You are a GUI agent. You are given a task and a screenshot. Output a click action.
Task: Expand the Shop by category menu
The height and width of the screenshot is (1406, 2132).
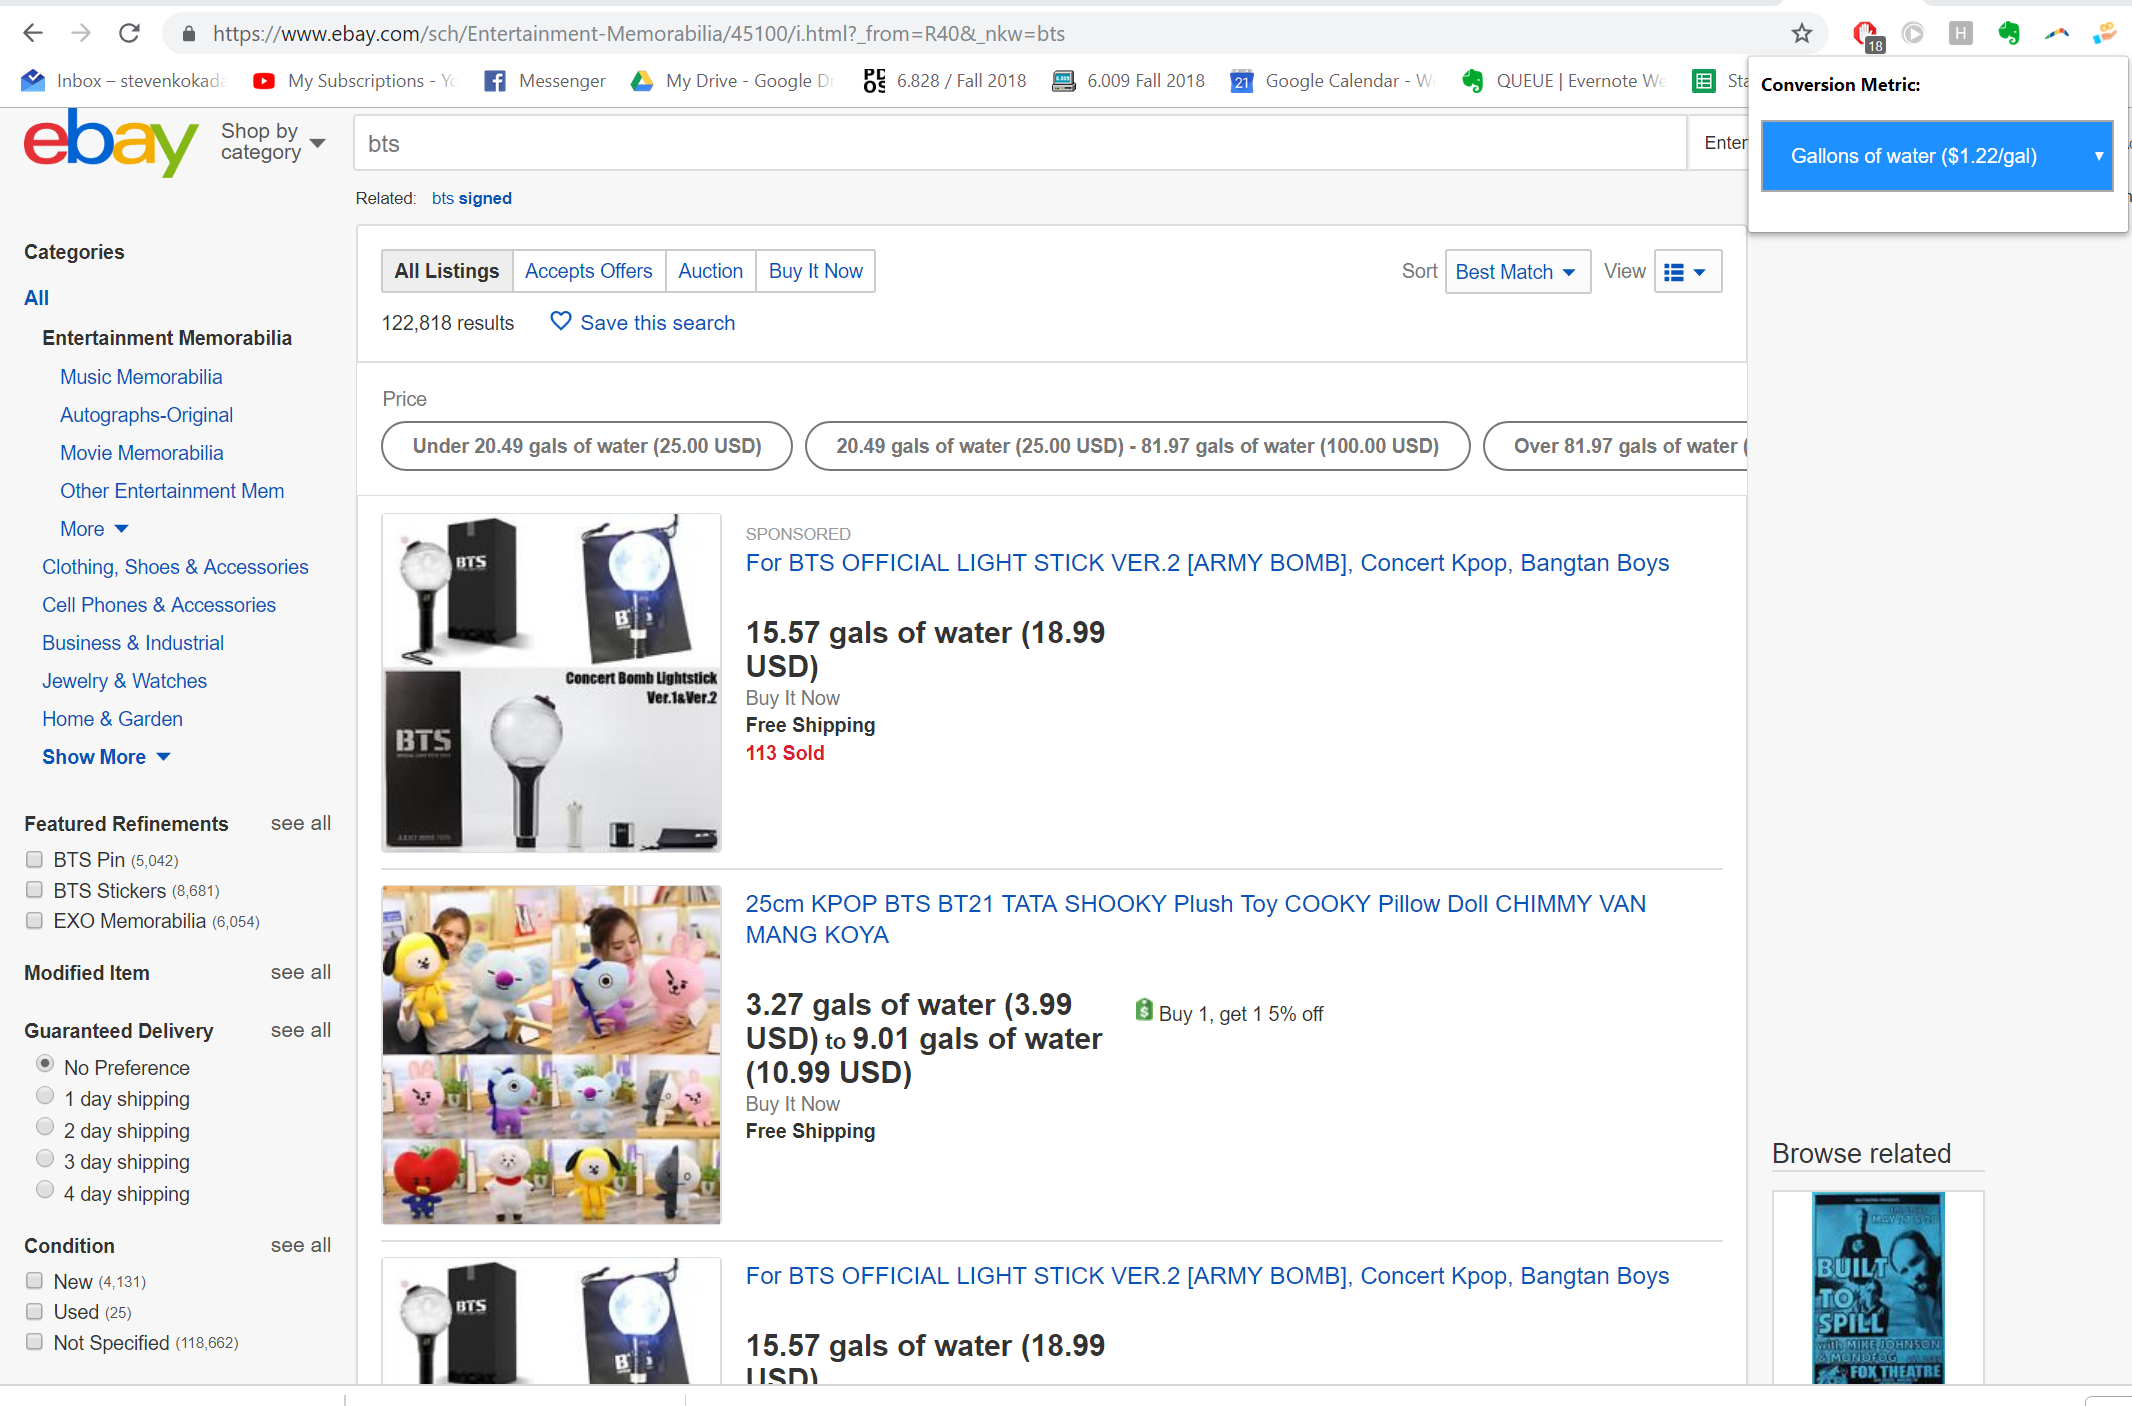(273, 142)
